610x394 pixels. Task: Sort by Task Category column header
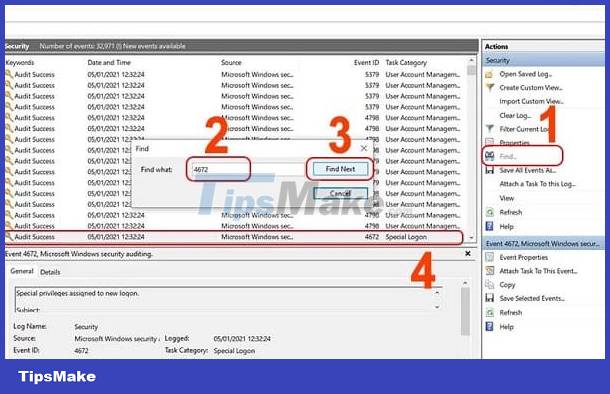click(406, 63)
